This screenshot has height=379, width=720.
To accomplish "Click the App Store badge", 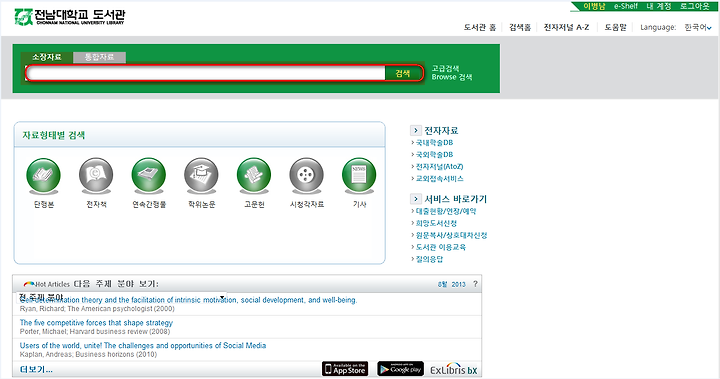I will (x=345, y=369).
